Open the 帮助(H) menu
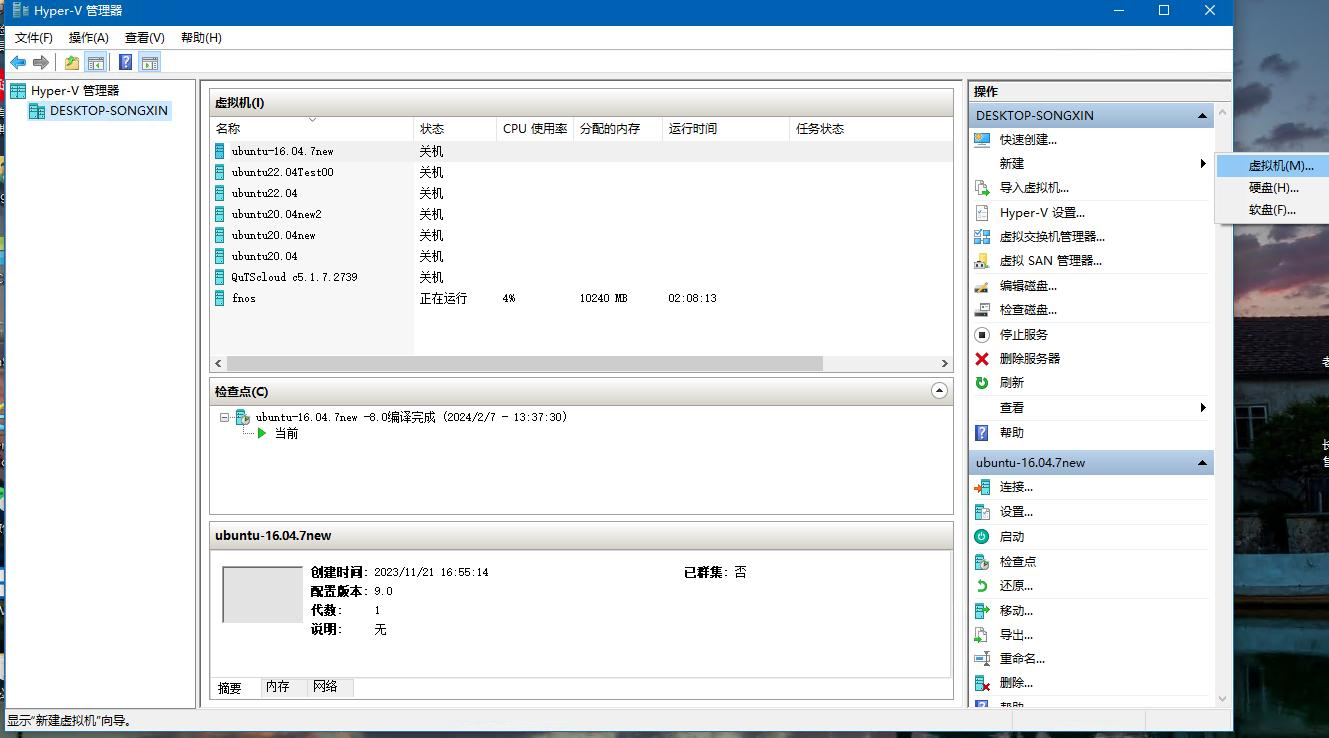This screenshot has height=738, width=1329. coord(201,38)
